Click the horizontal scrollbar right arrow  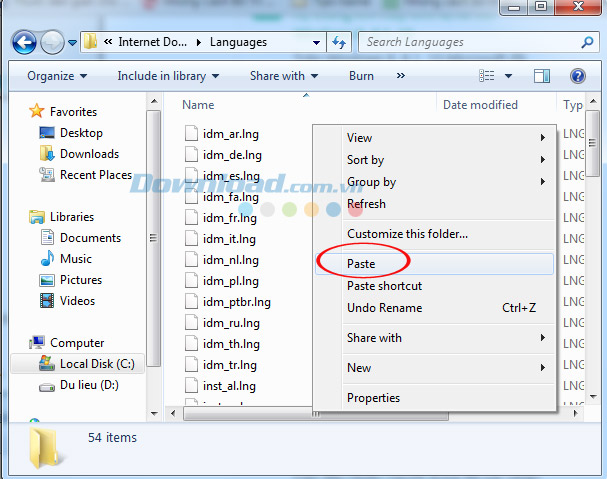576,413
